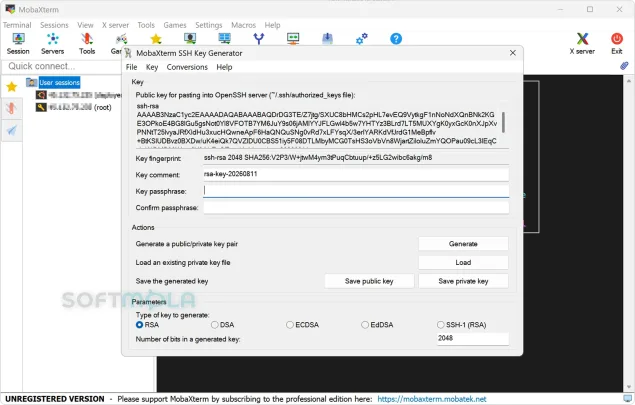Image resolution: width=635 pixels, height=405 pixels.
Task: Open the Conversions menu
Action: [x=187, y=67]
